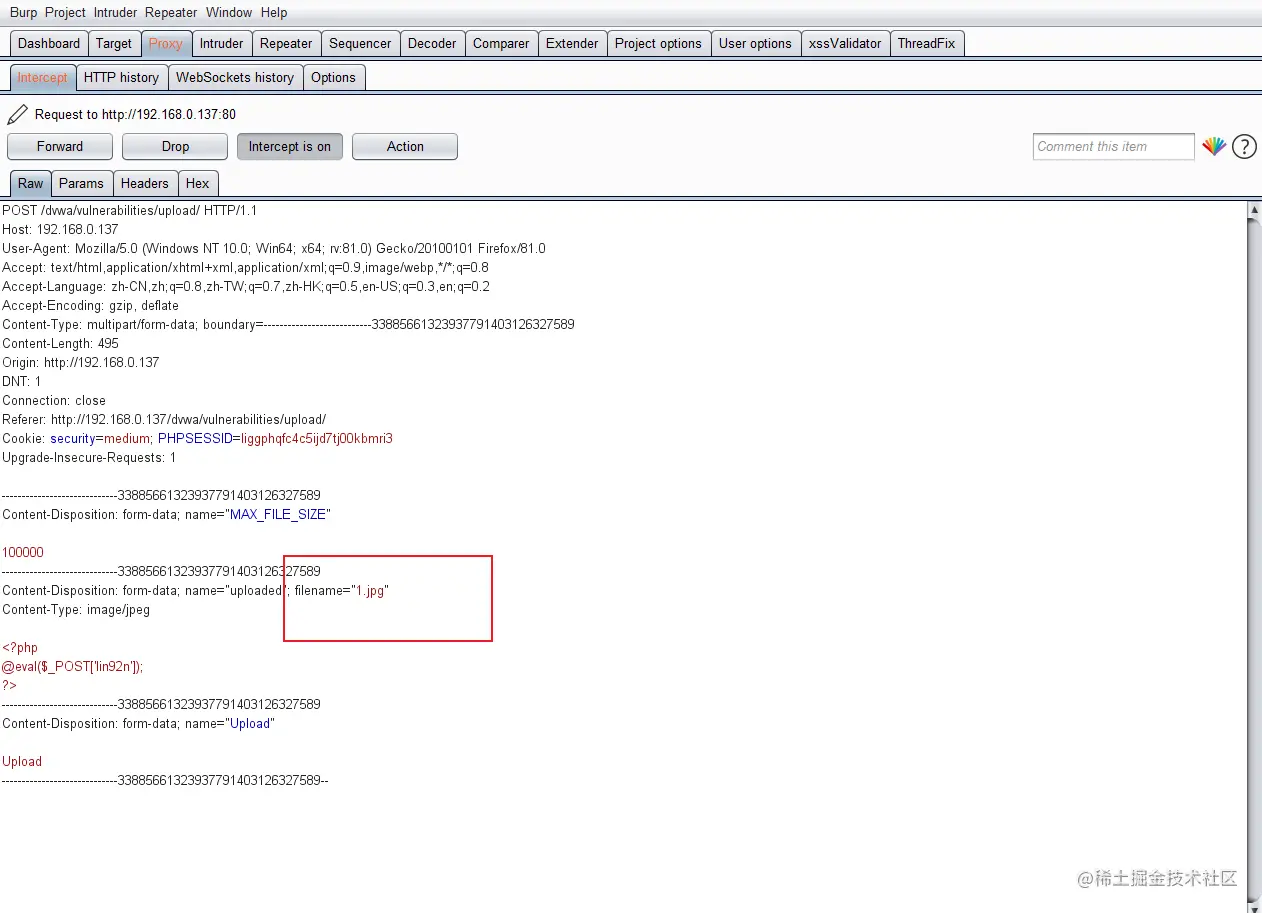Image resolution: width=1262 pixels, height=913 pixels.
Task: Open the Sequencer tab
Action: (x=360, y=43)
